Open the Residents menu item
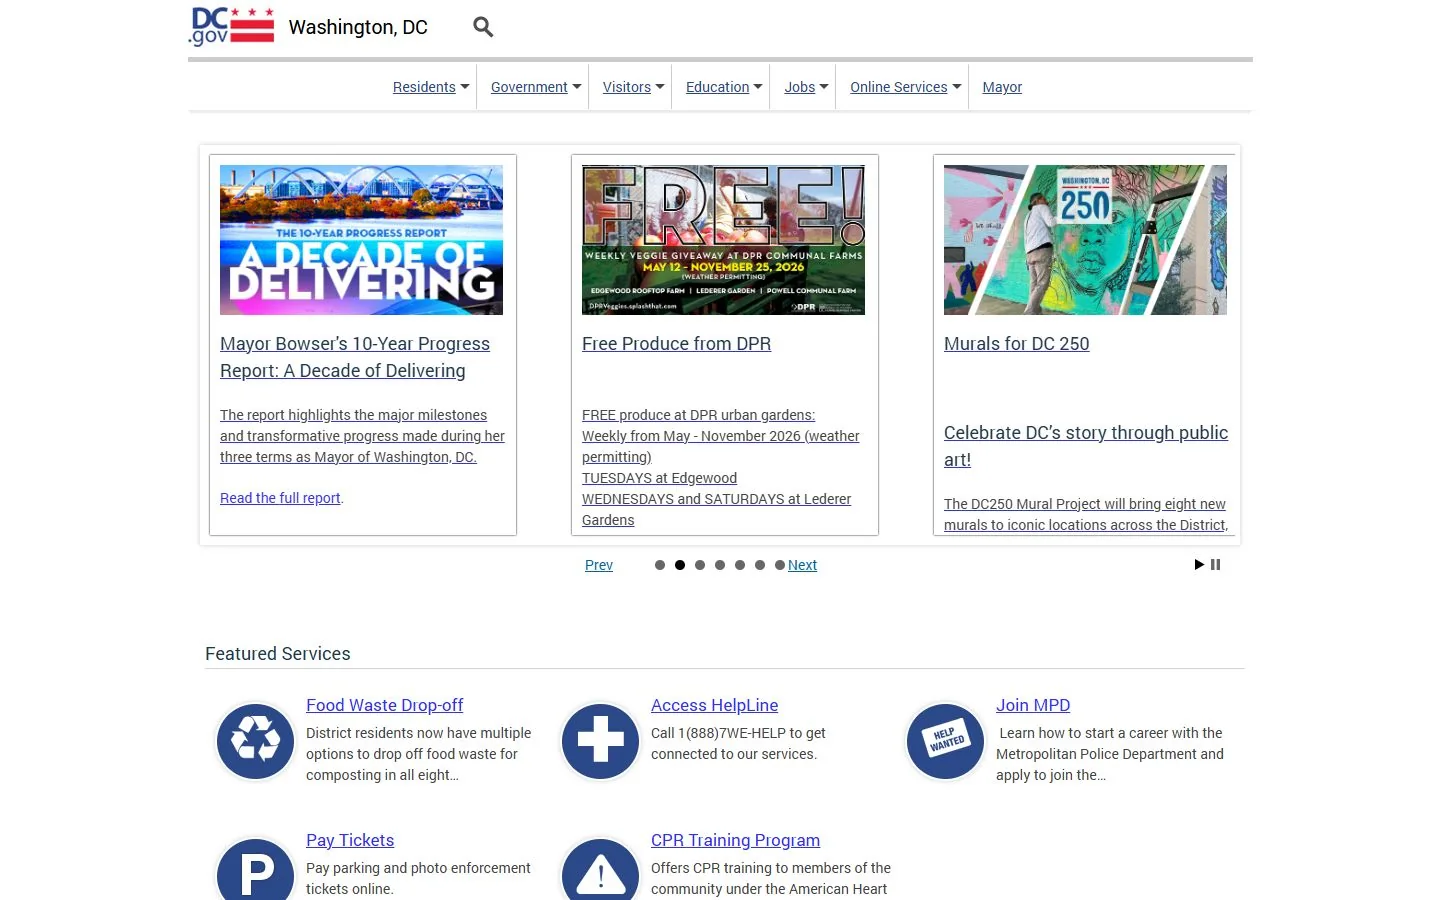Screen dimensions: 1440x900 click(x=424, y=87)
